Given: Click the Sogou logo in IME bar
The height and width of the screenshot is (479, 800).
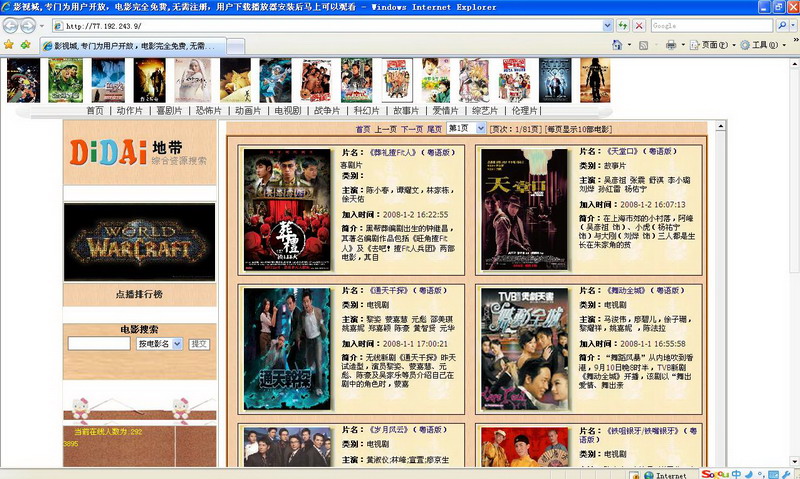Looking at the screenshot, I should [x=715, y=474].
